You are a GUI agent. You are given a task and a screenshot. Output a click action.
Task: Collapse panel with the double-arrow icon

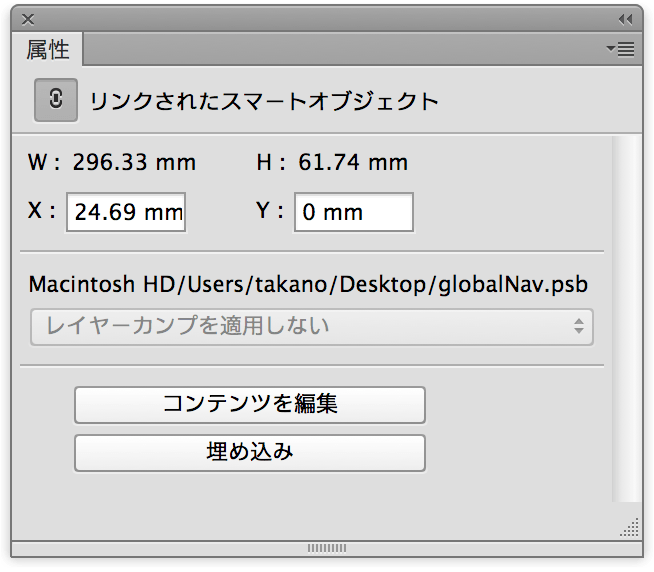click(625, 19)
